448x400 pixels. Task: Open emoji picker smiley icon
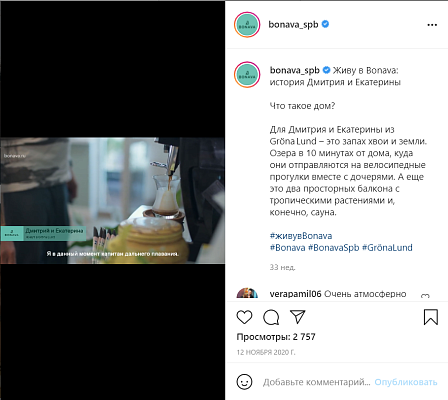tap(244, 382)
